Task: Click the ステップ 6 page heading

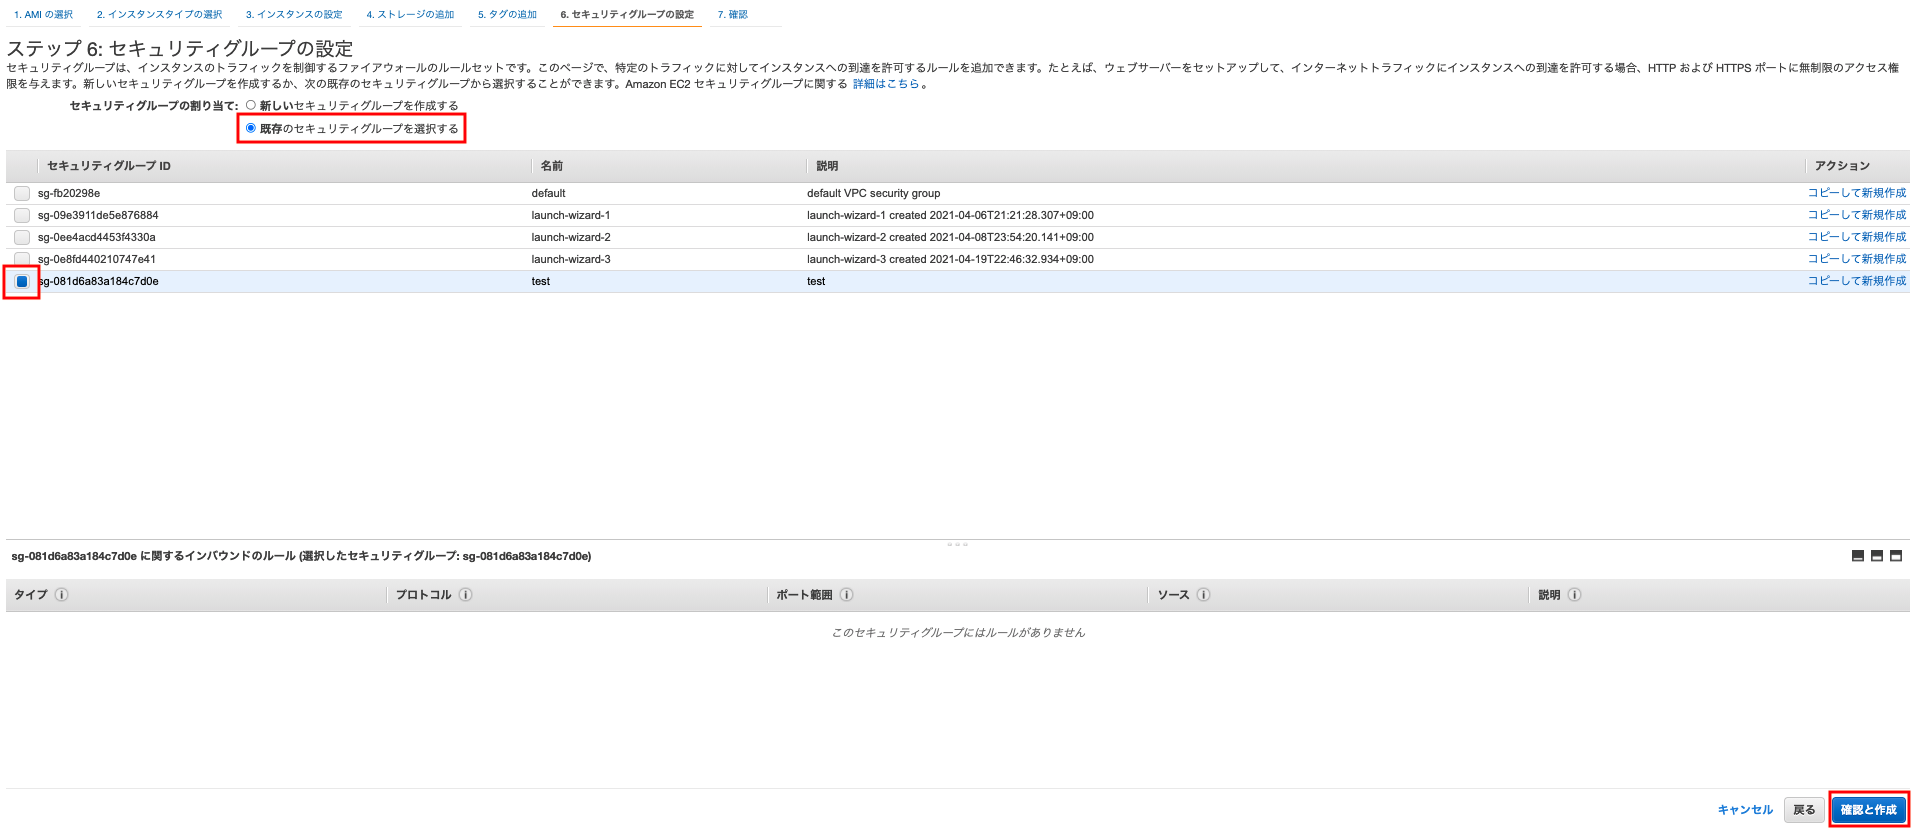Action: [x=180, y=48]
